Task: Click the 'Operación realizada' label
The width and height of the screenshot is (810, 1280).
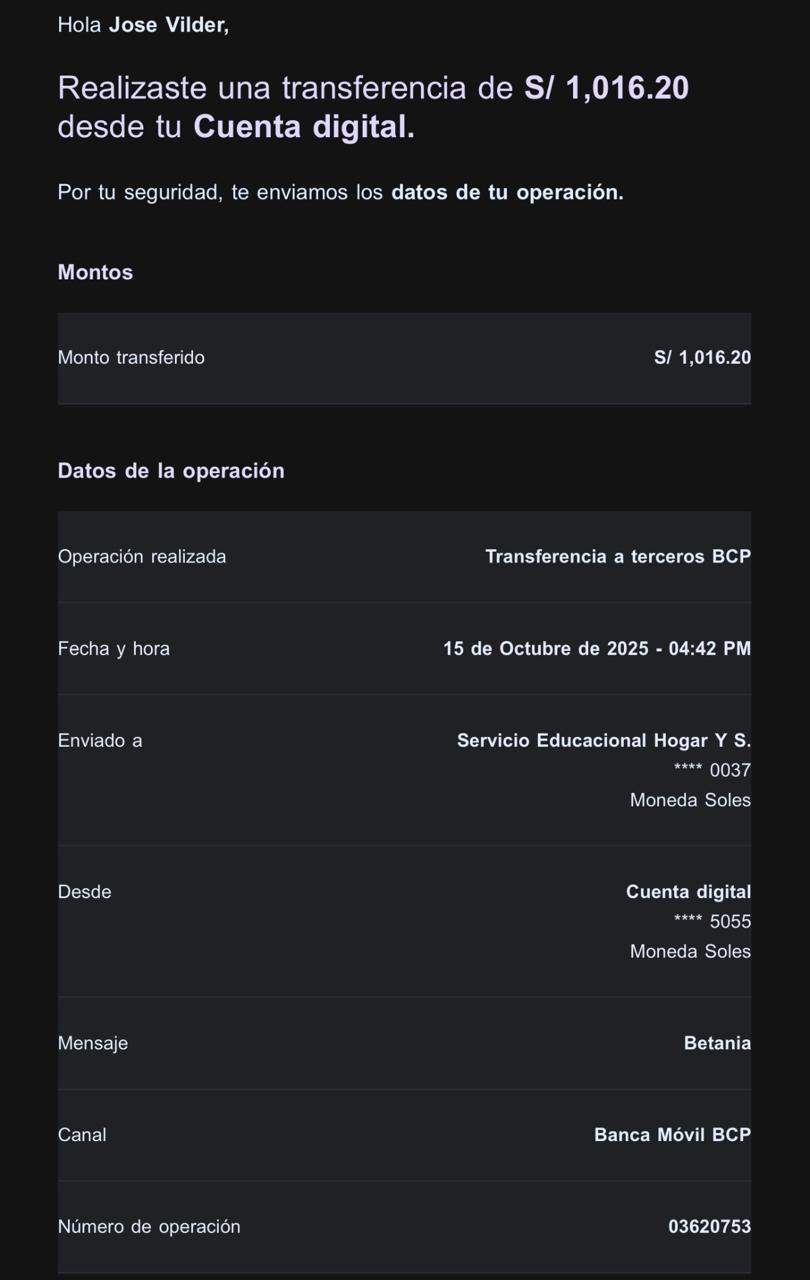Action: tap(142, 557)
